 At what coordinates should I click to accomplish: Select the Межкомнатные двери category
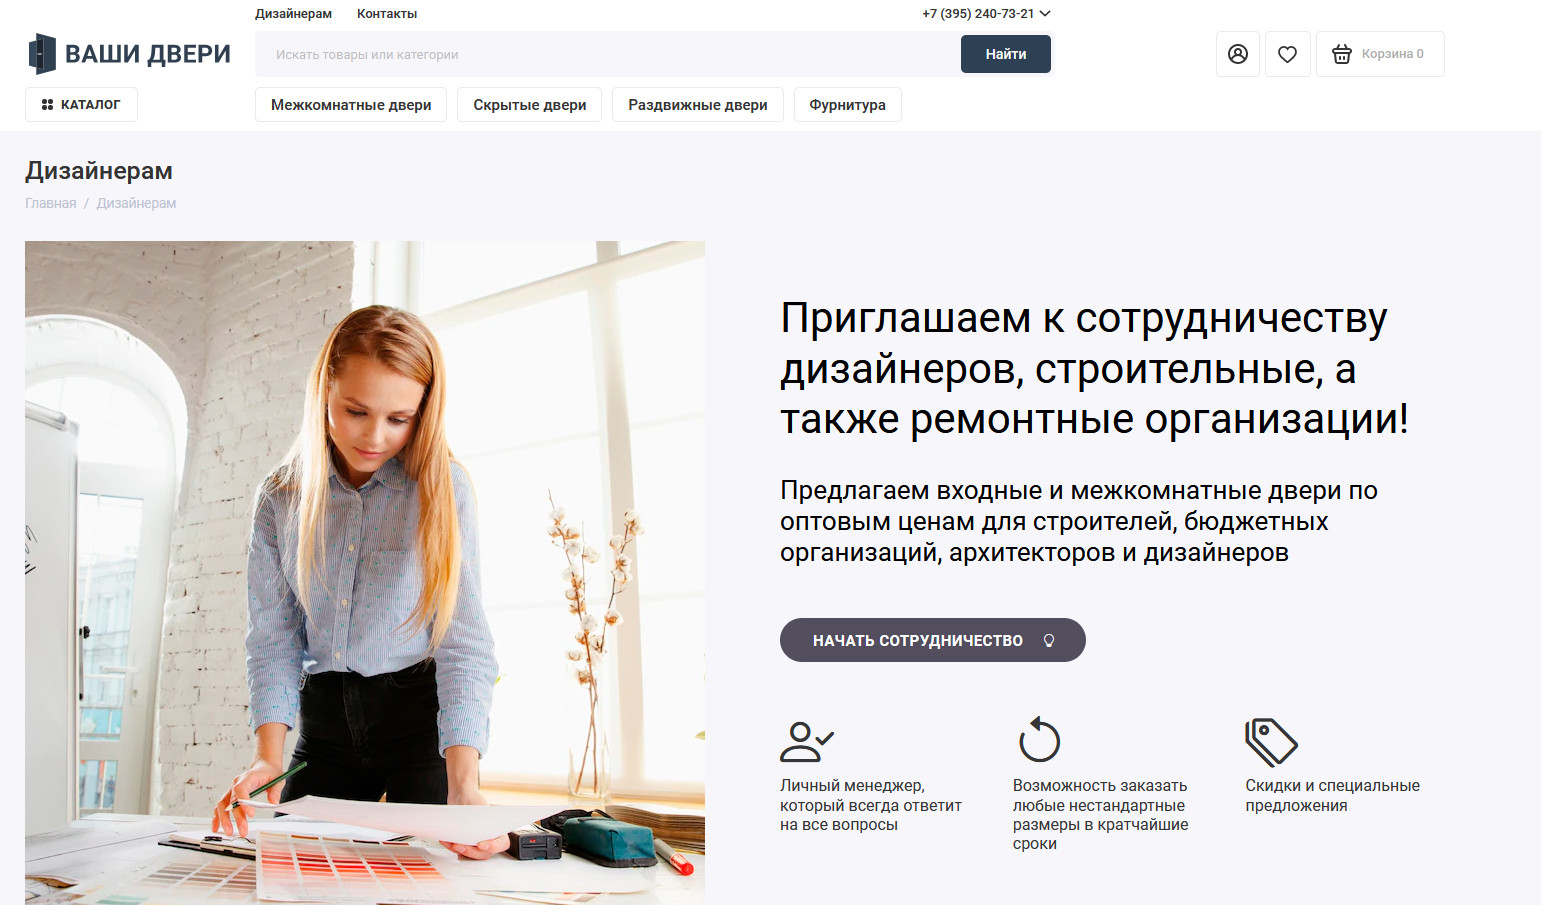pos(351,105)
